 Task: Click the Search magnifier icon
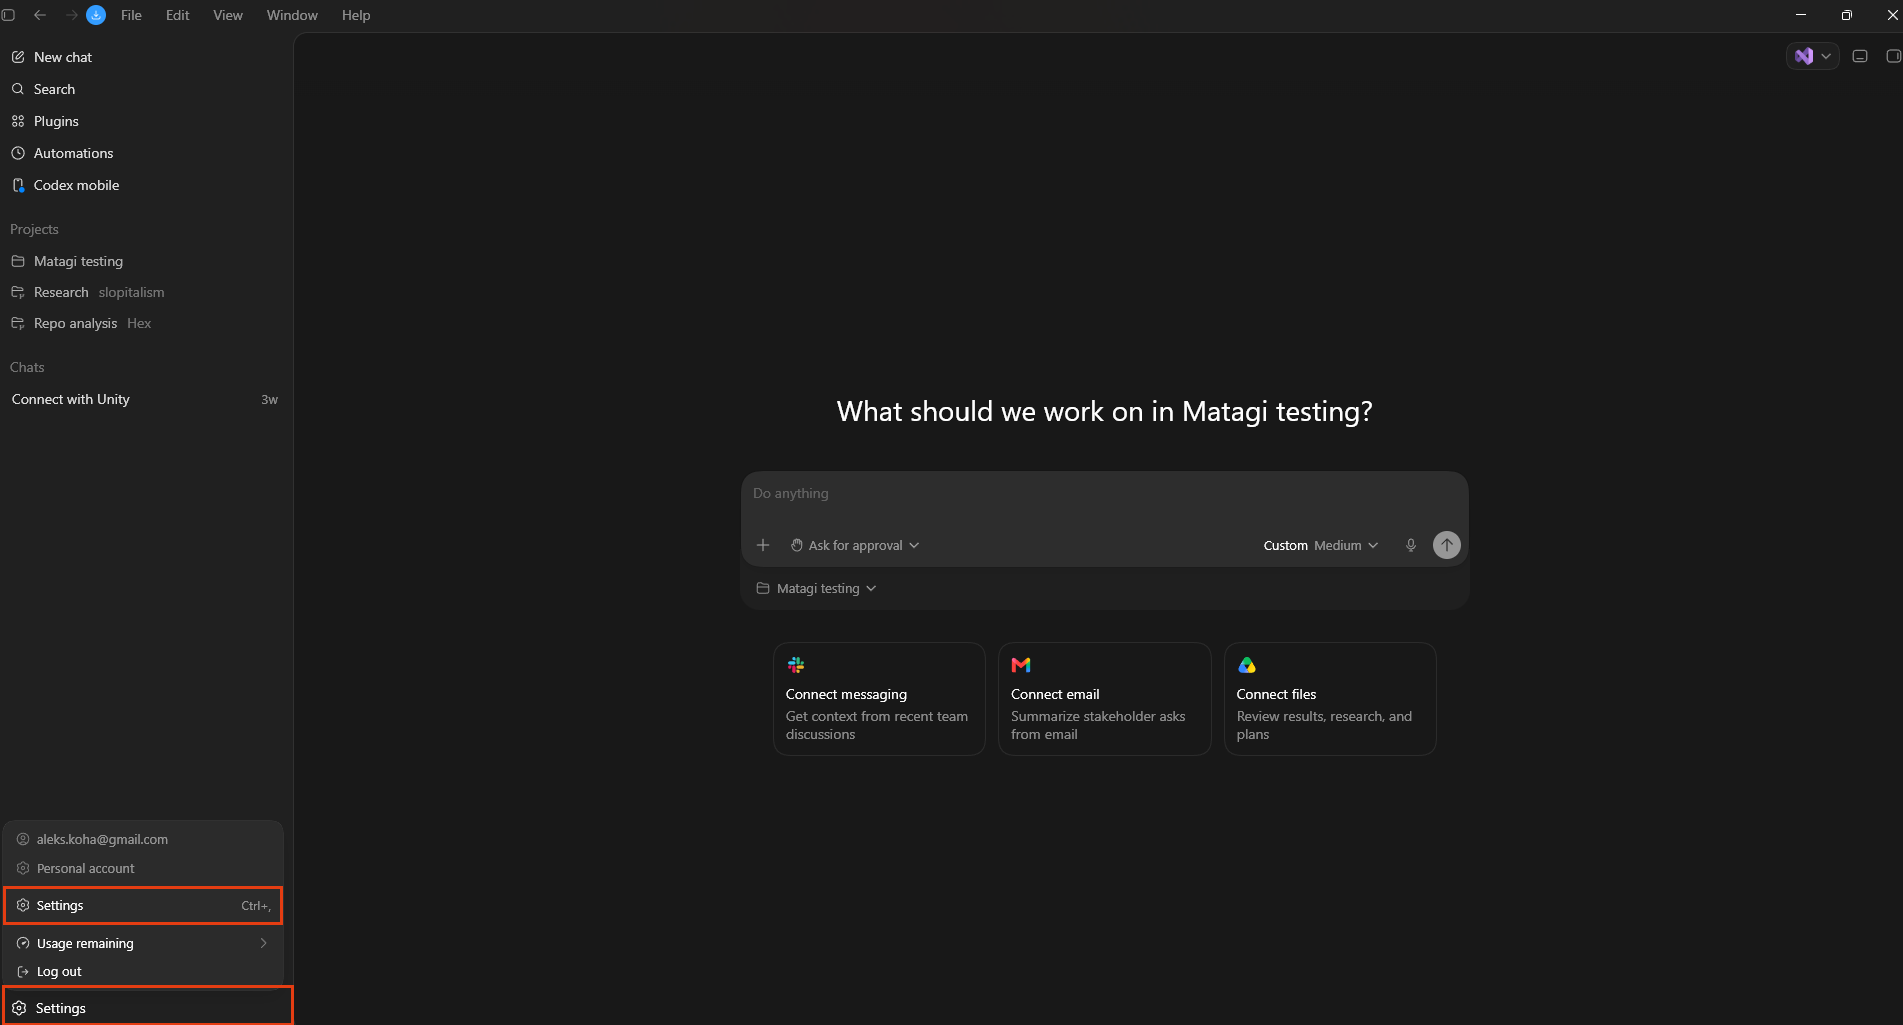[x=18, y=89]
